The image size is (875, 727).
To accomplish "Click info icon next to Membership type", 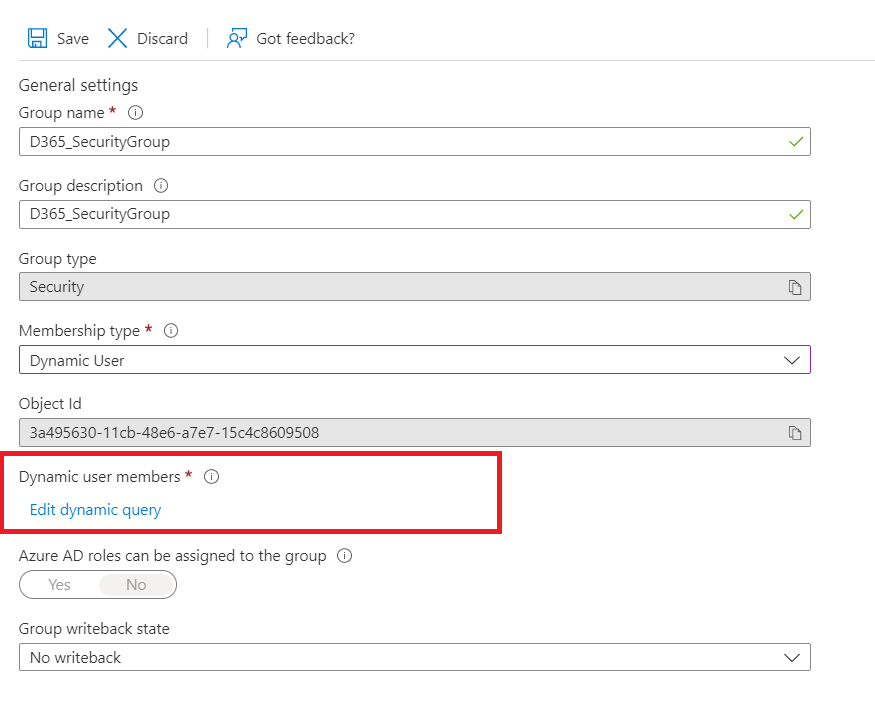I will (x=170, y=331).
